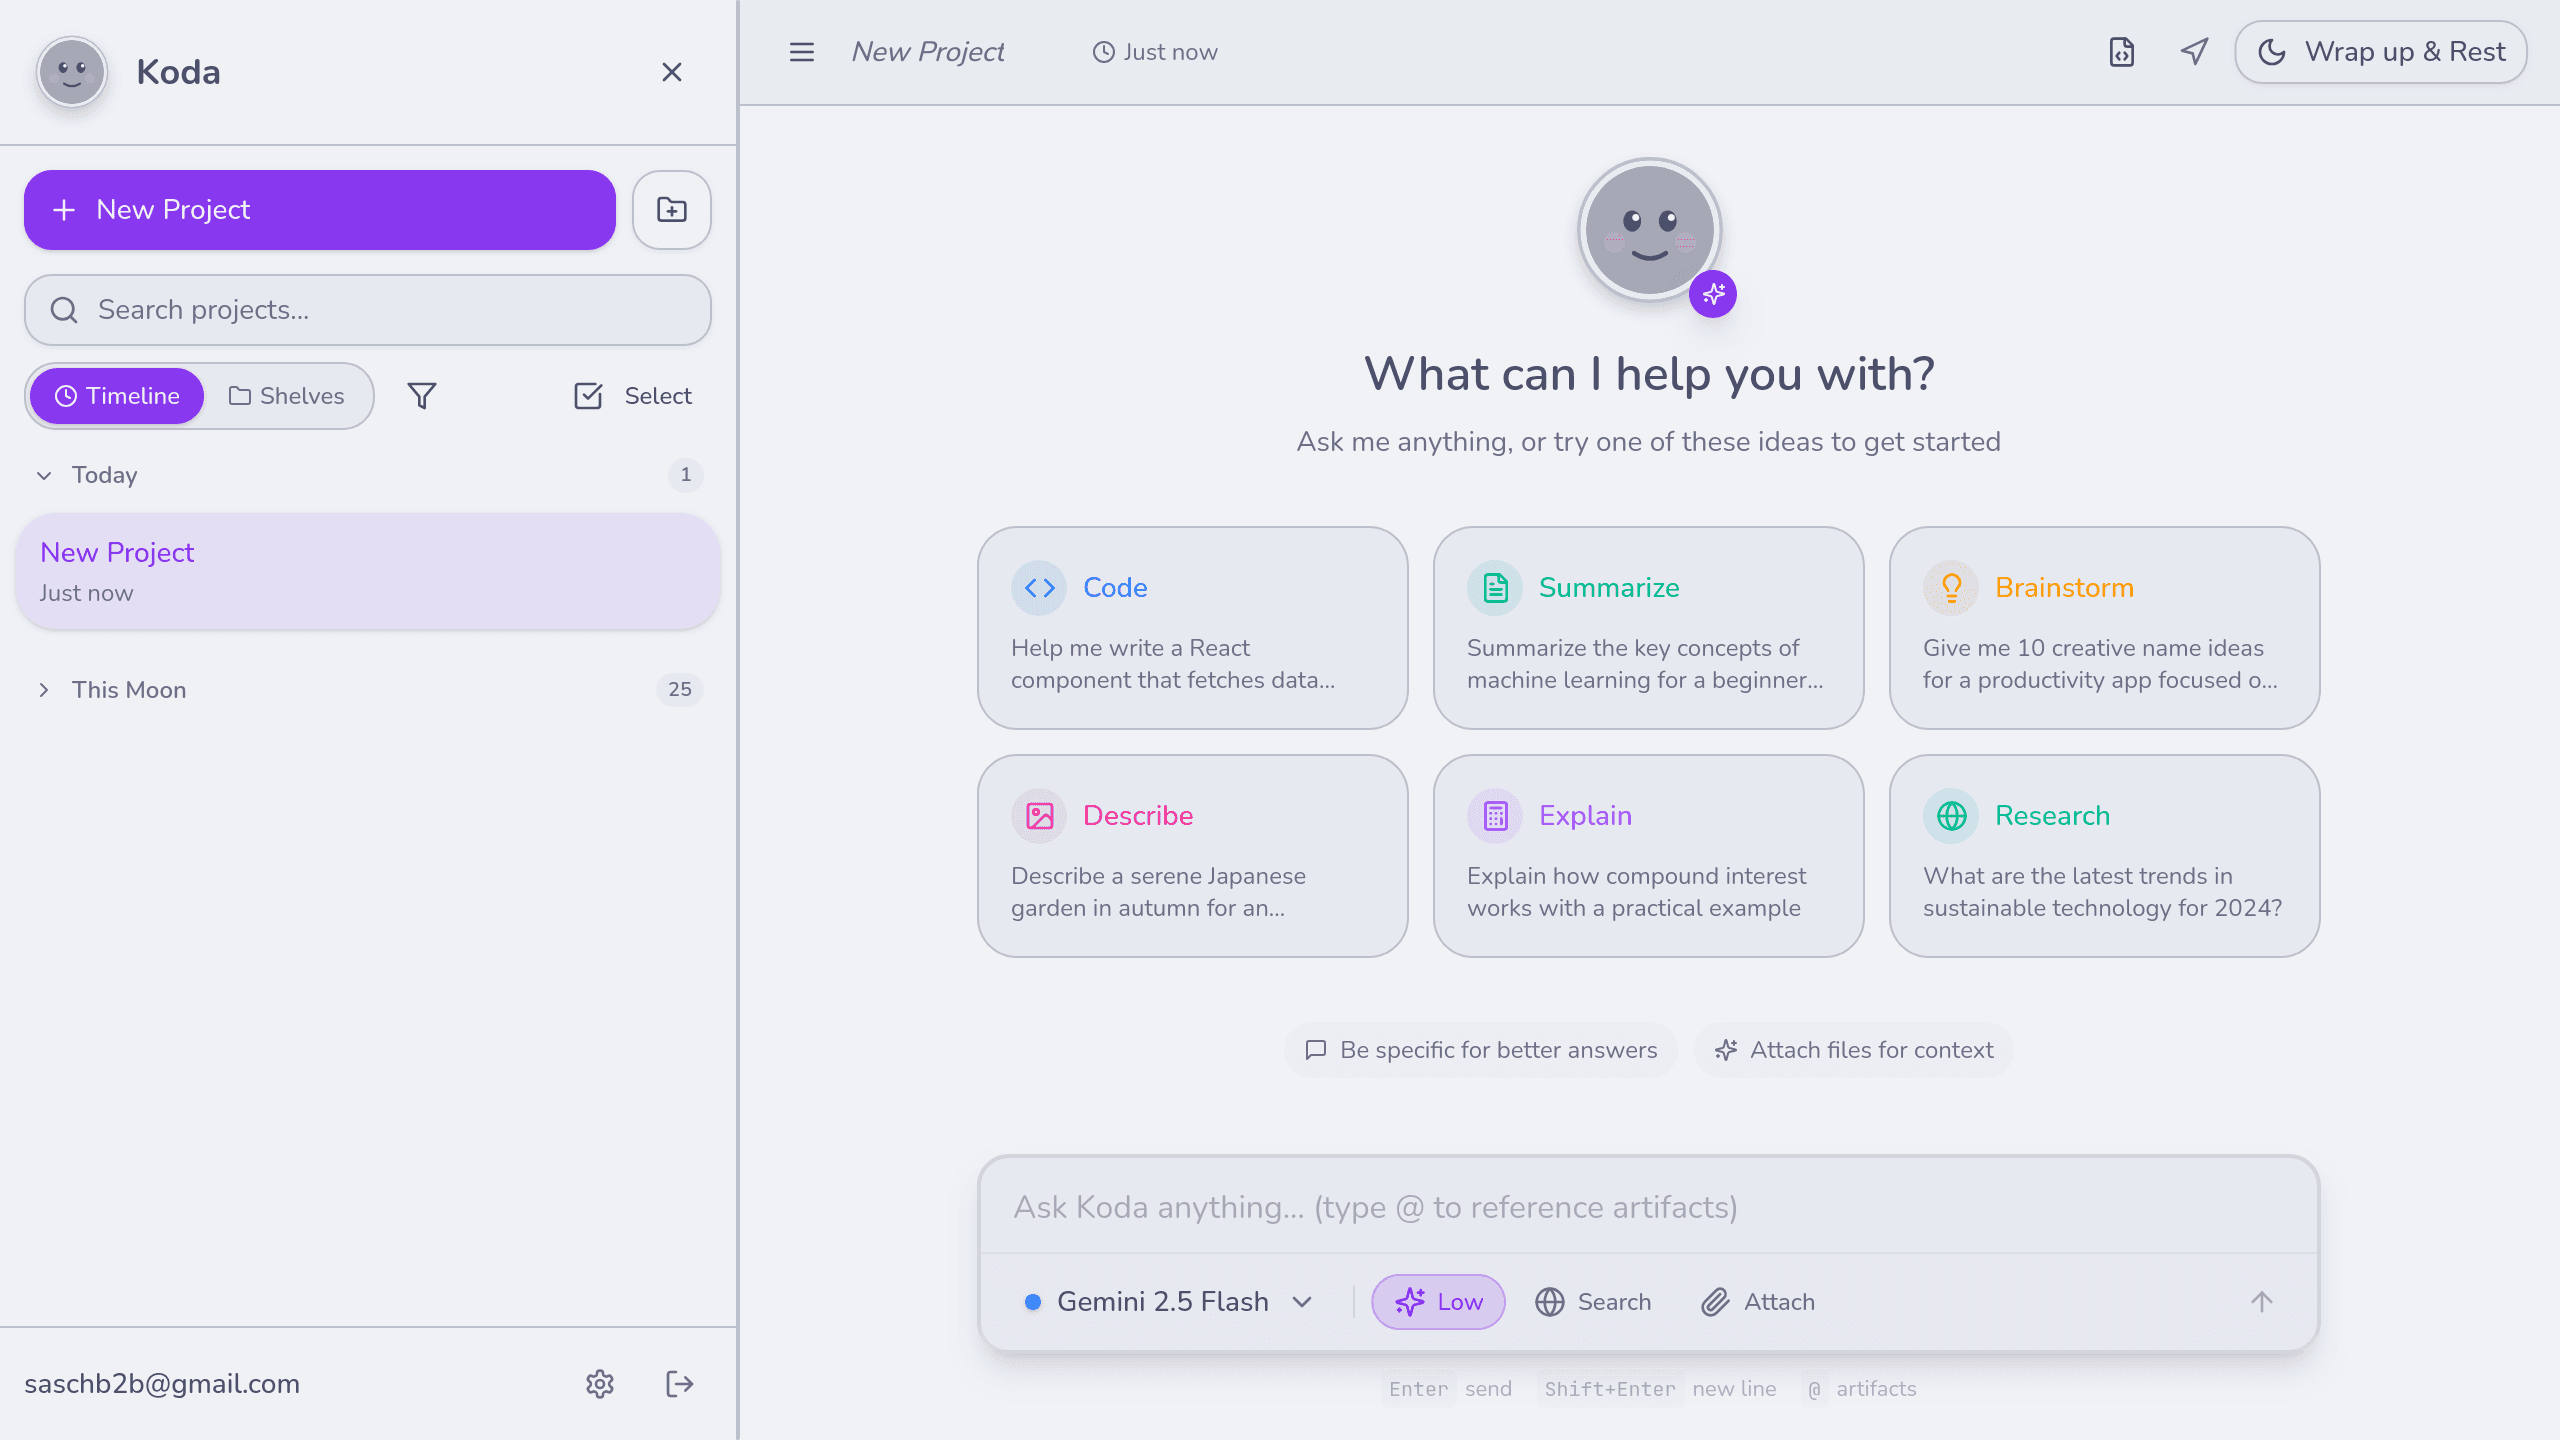Viewport: 2560px width, 1440px height.
Task: Click the purple New Project button
Action: coord(320,210)
